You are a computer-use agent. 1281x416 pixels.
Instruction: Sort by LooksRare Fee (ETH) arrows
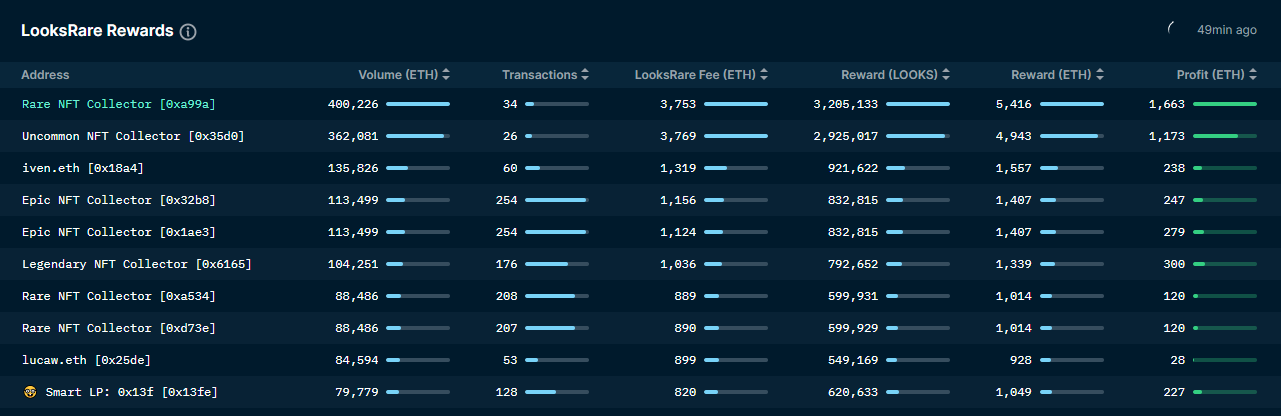coord(764,75)
